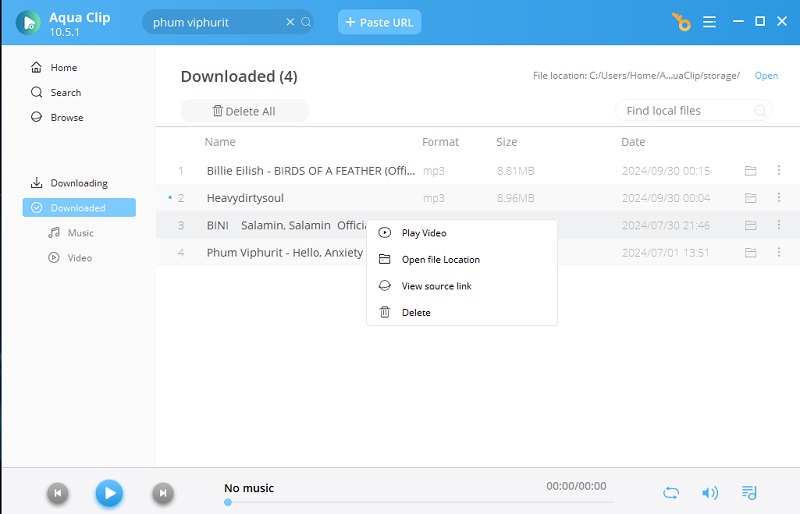Open the playlist queue icon

point(749,493)
